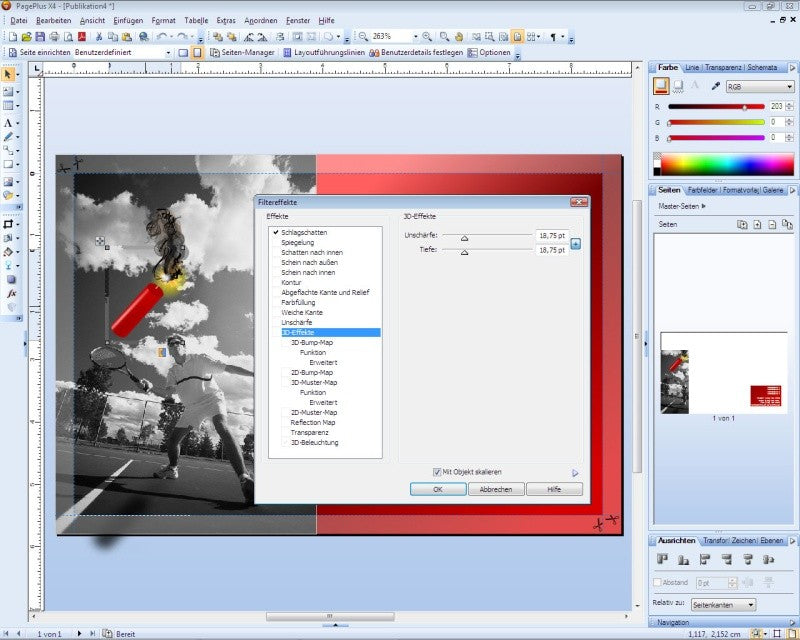Open the Format menu
Screen dimensions: 800x640
[x=163, y=20]
